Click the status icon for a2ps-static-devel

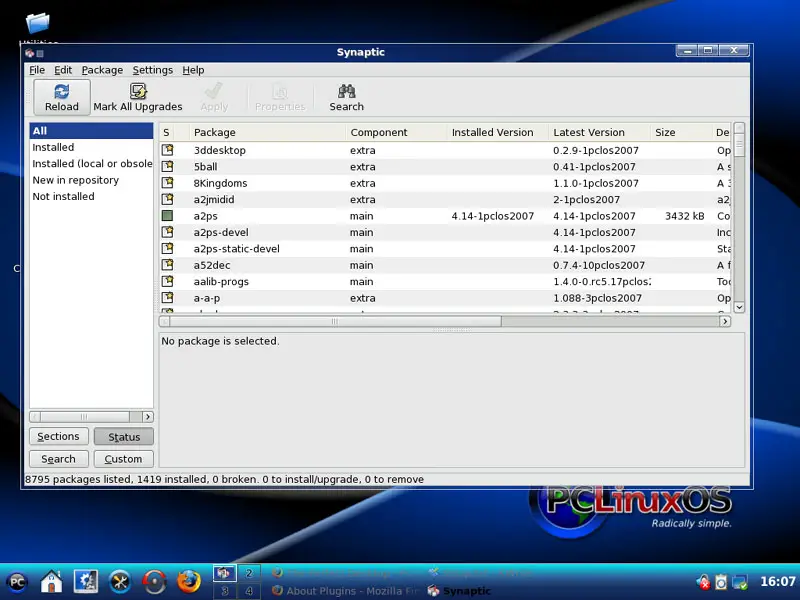pyautogui.click(x=167, y=248)
